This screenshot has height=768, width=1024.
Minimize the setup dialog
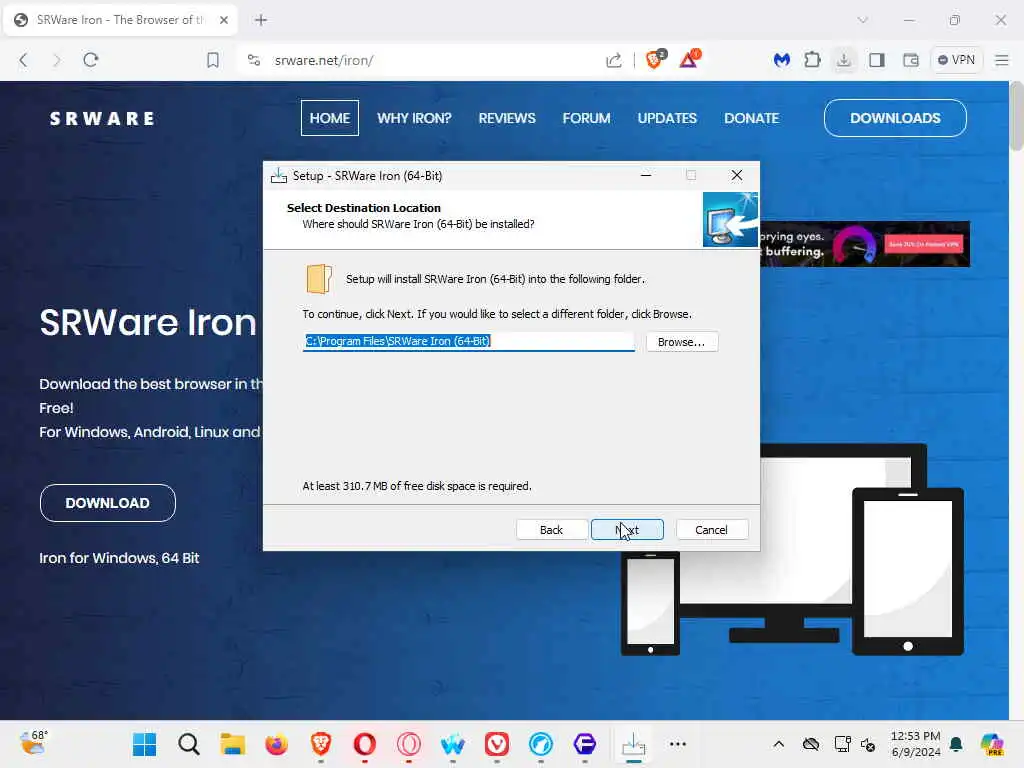(x=646, y=176)
